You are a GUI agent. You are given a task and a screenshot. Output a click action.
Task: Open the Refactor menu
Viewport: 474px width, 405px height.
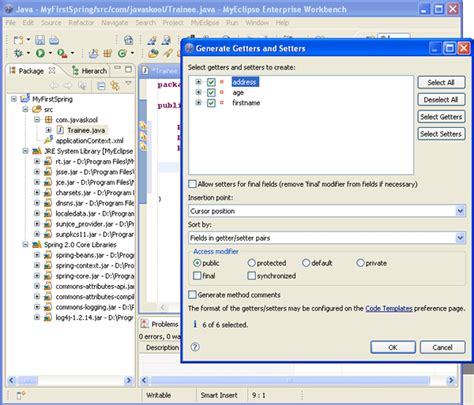(81, 23)
